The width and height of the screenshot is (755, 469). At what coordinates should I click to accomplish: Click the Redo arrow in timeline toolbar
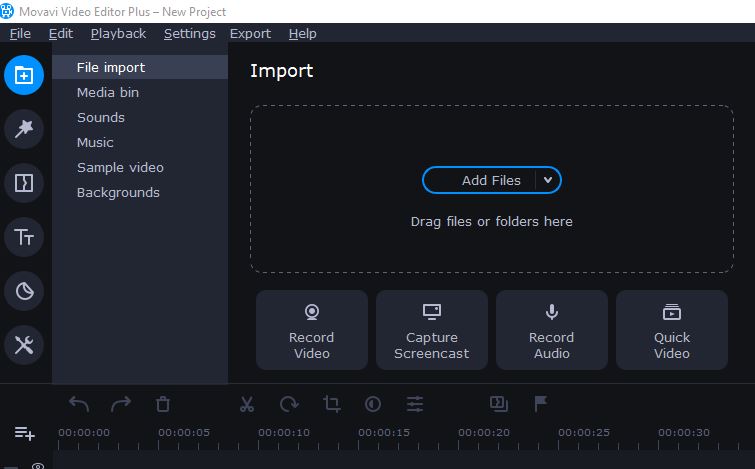click(121, 404)
